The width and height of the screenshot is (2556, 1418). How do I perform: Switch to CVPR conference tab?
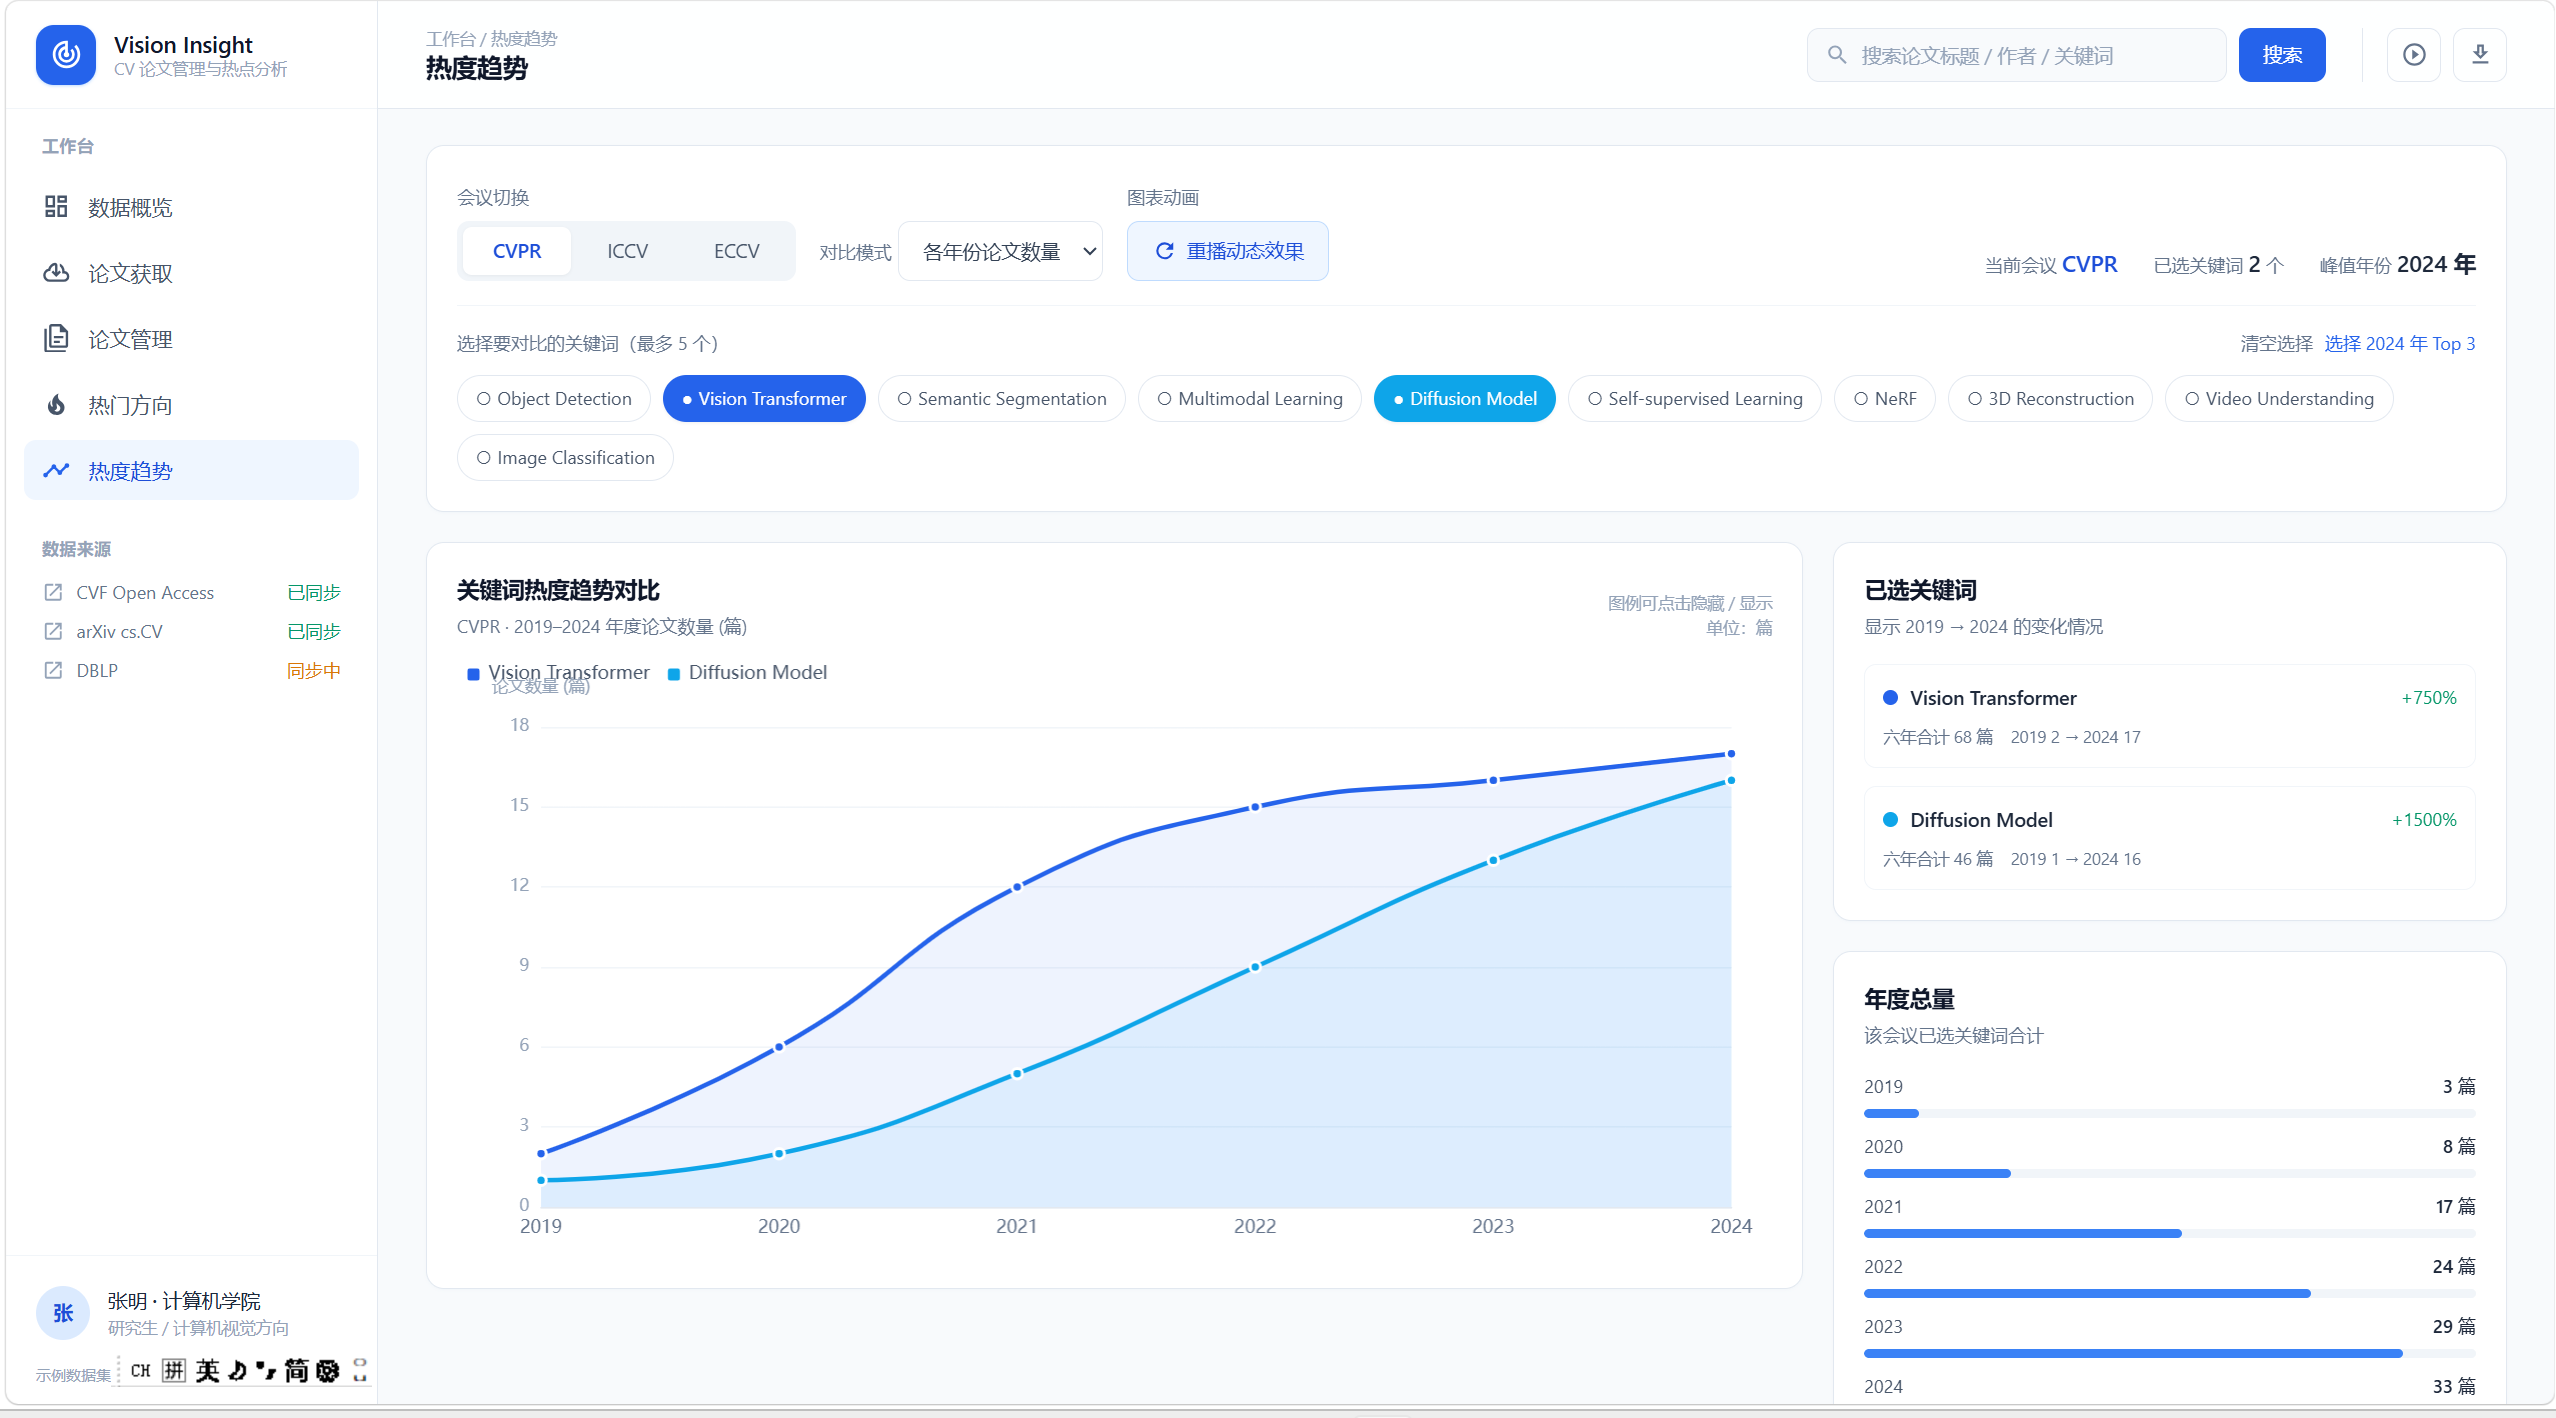pos(517,251)
